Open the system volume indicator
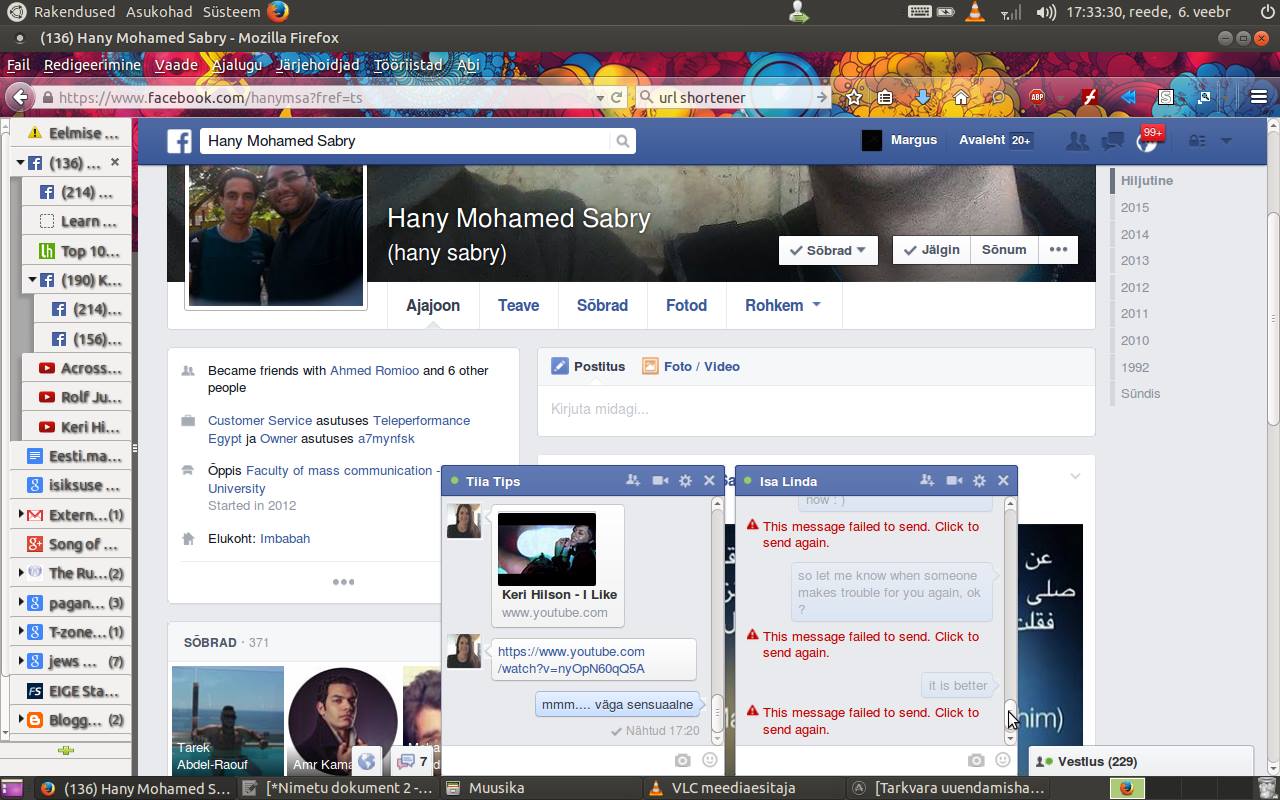 (1045, 12)
